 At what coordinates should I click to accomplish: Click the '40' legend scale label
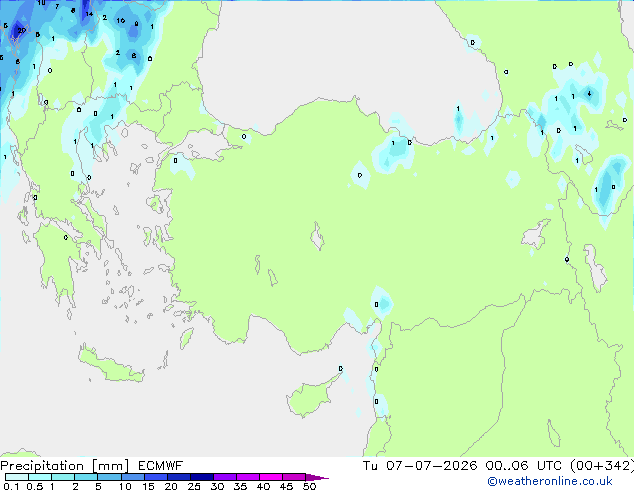click(x=263, y=486)
